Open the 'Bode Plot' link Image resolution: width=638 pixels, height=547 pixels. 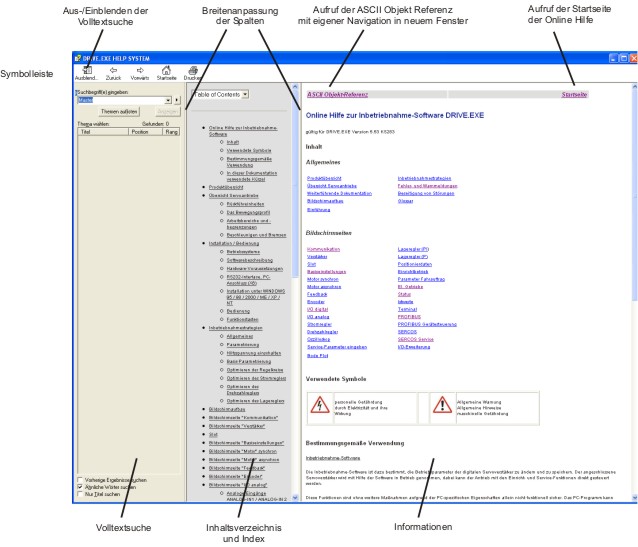coord(317,355)
